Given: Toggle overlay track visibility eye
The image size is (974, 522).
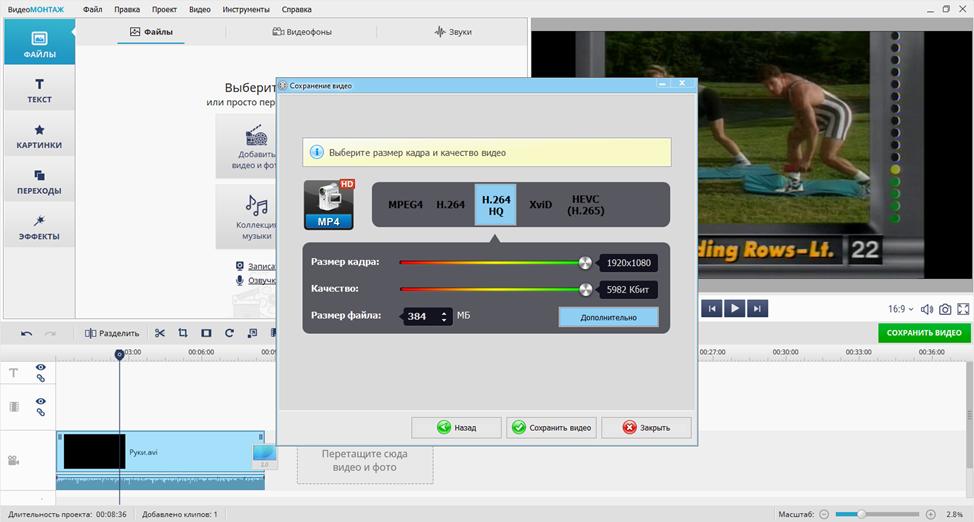Looking at the screenshot, I should pyautogui.click(x=40, y=401).
